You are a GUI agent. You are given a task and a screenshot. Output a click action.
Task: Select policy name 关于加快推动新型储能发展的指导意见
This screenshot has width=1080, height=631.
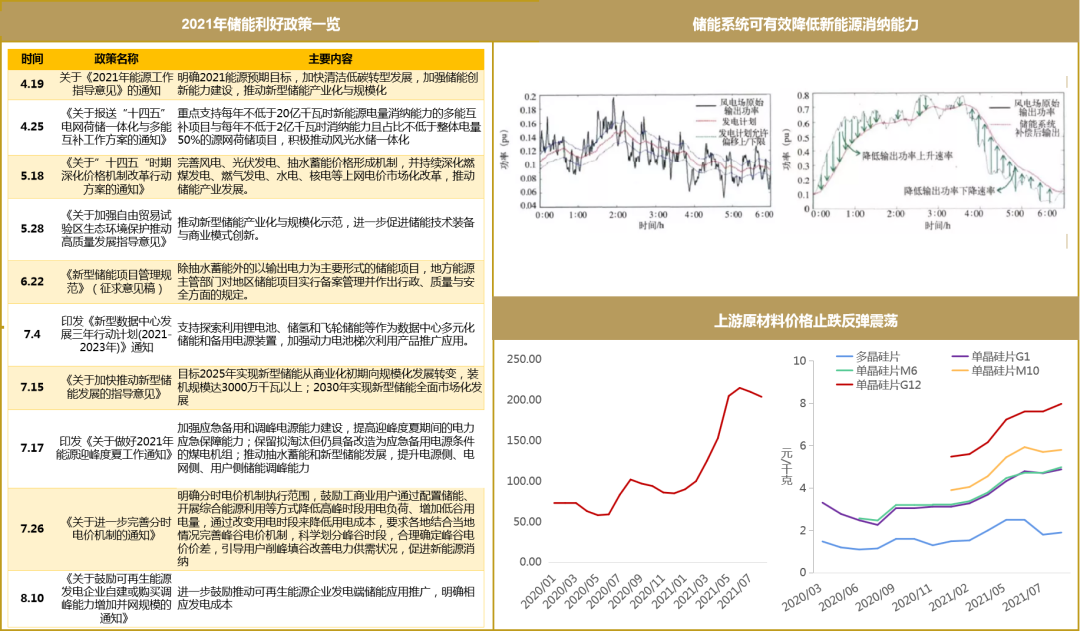[116, 387]
